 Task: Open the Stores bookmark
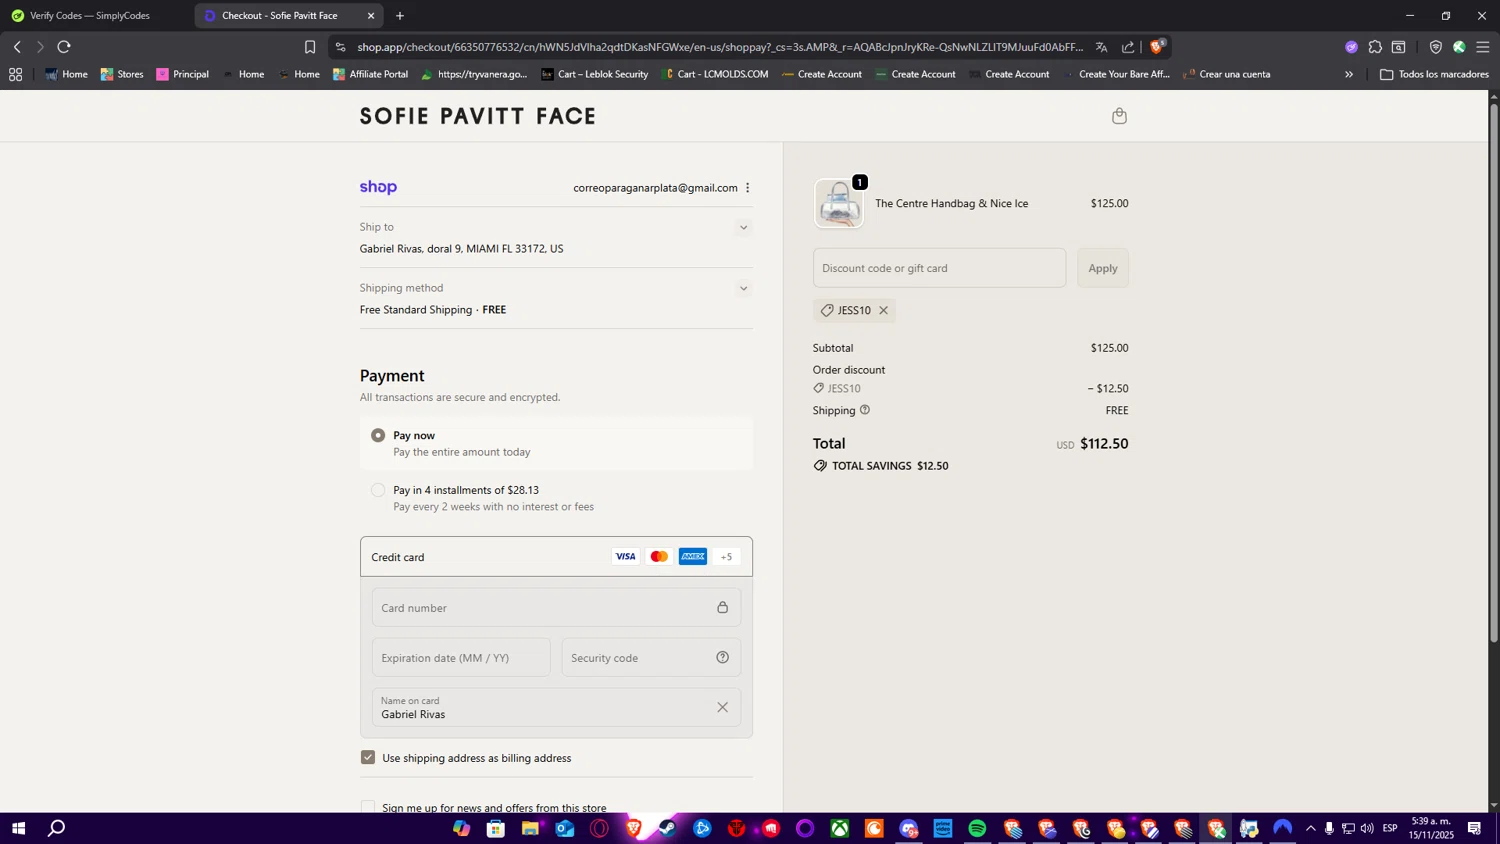(122, 74)
